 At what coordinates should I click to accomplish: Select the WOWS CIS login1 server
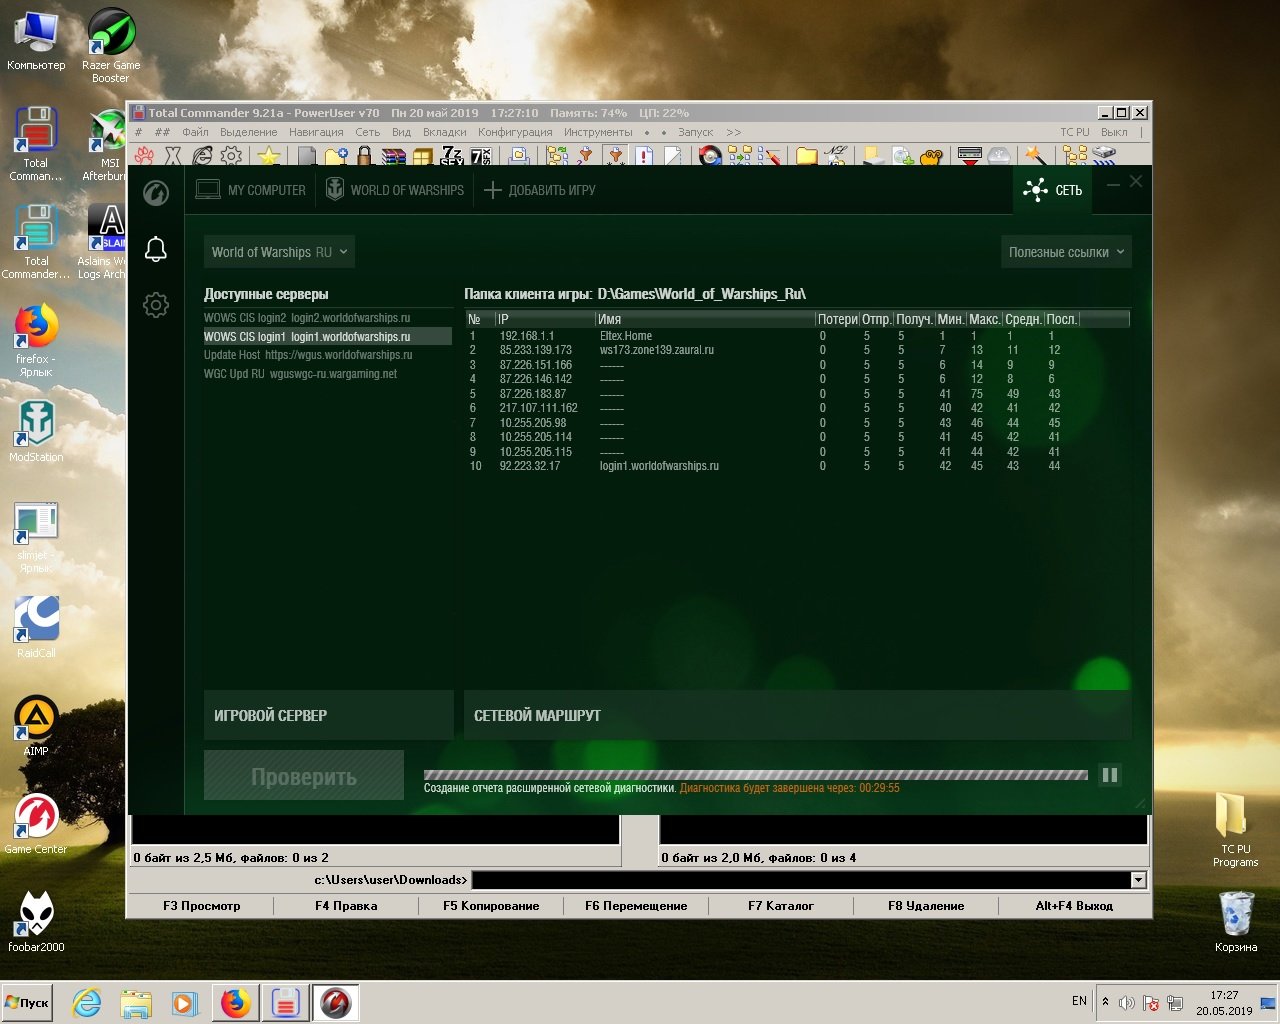(x=327, y=337)
